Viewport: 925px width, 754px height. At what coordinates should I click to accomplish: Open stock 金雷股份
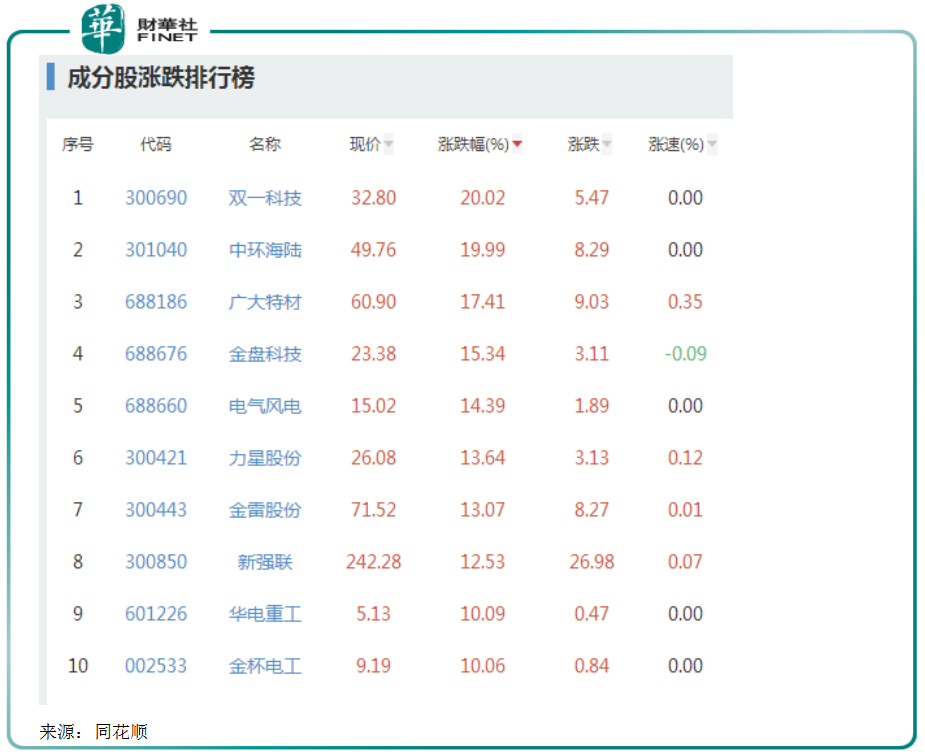(265, 509)
